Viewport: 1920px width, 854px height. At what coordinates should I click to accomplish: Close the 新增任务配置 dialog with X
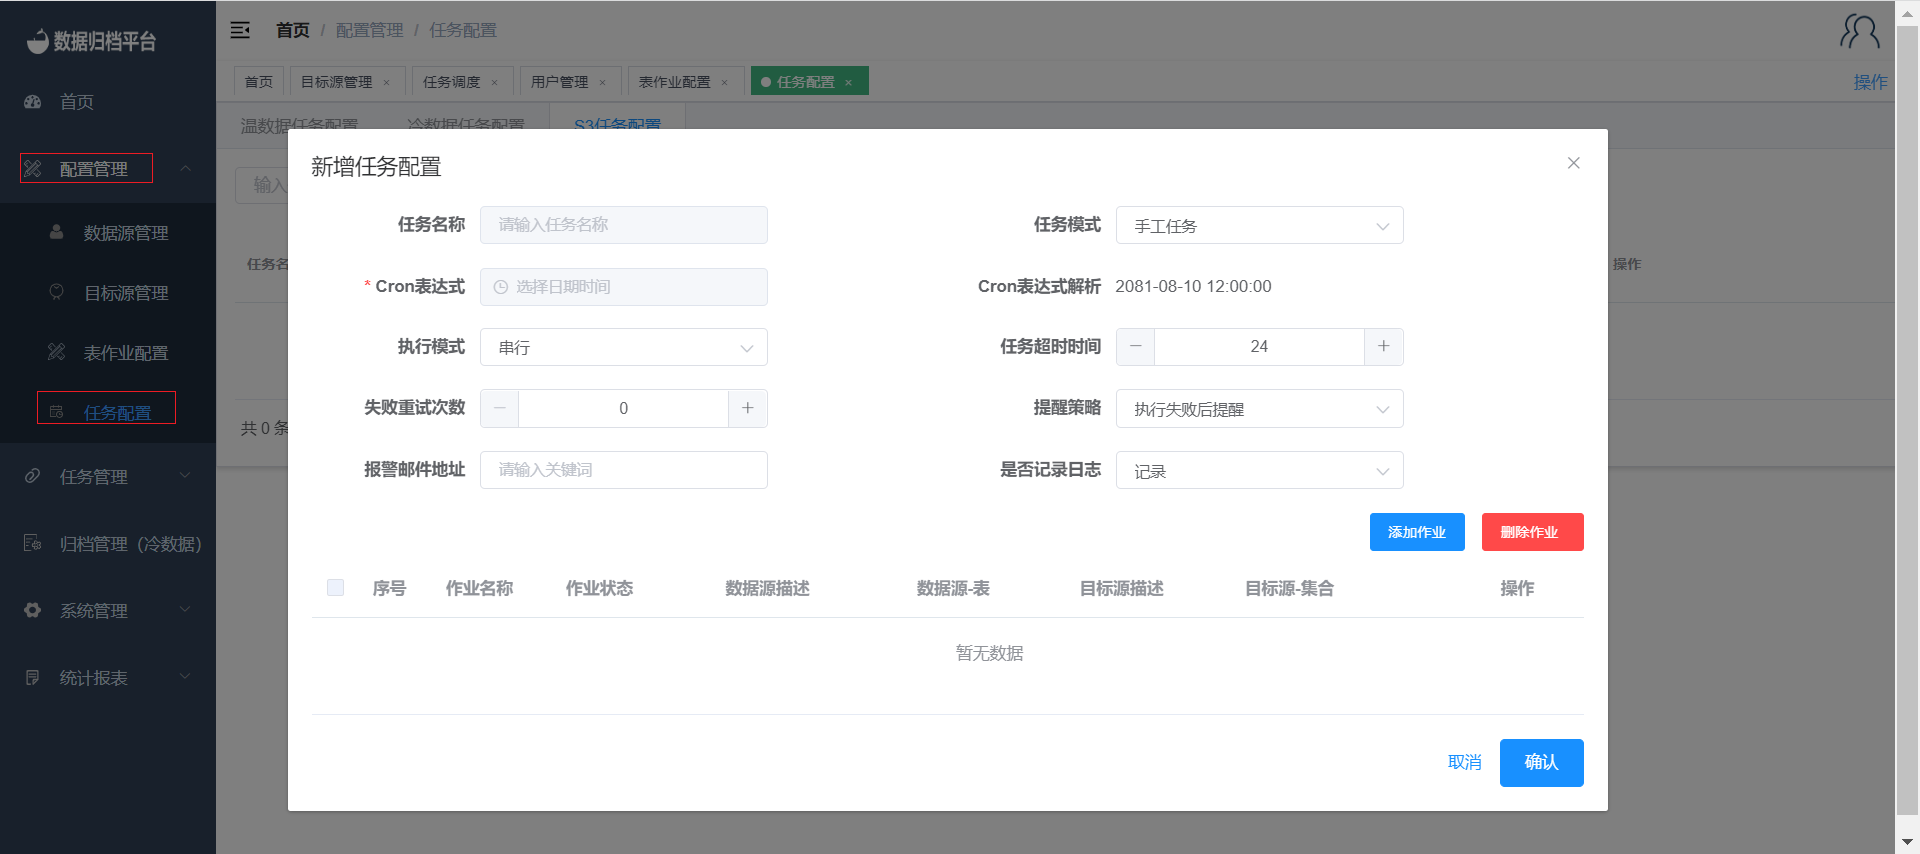(x=1573, y=163)
